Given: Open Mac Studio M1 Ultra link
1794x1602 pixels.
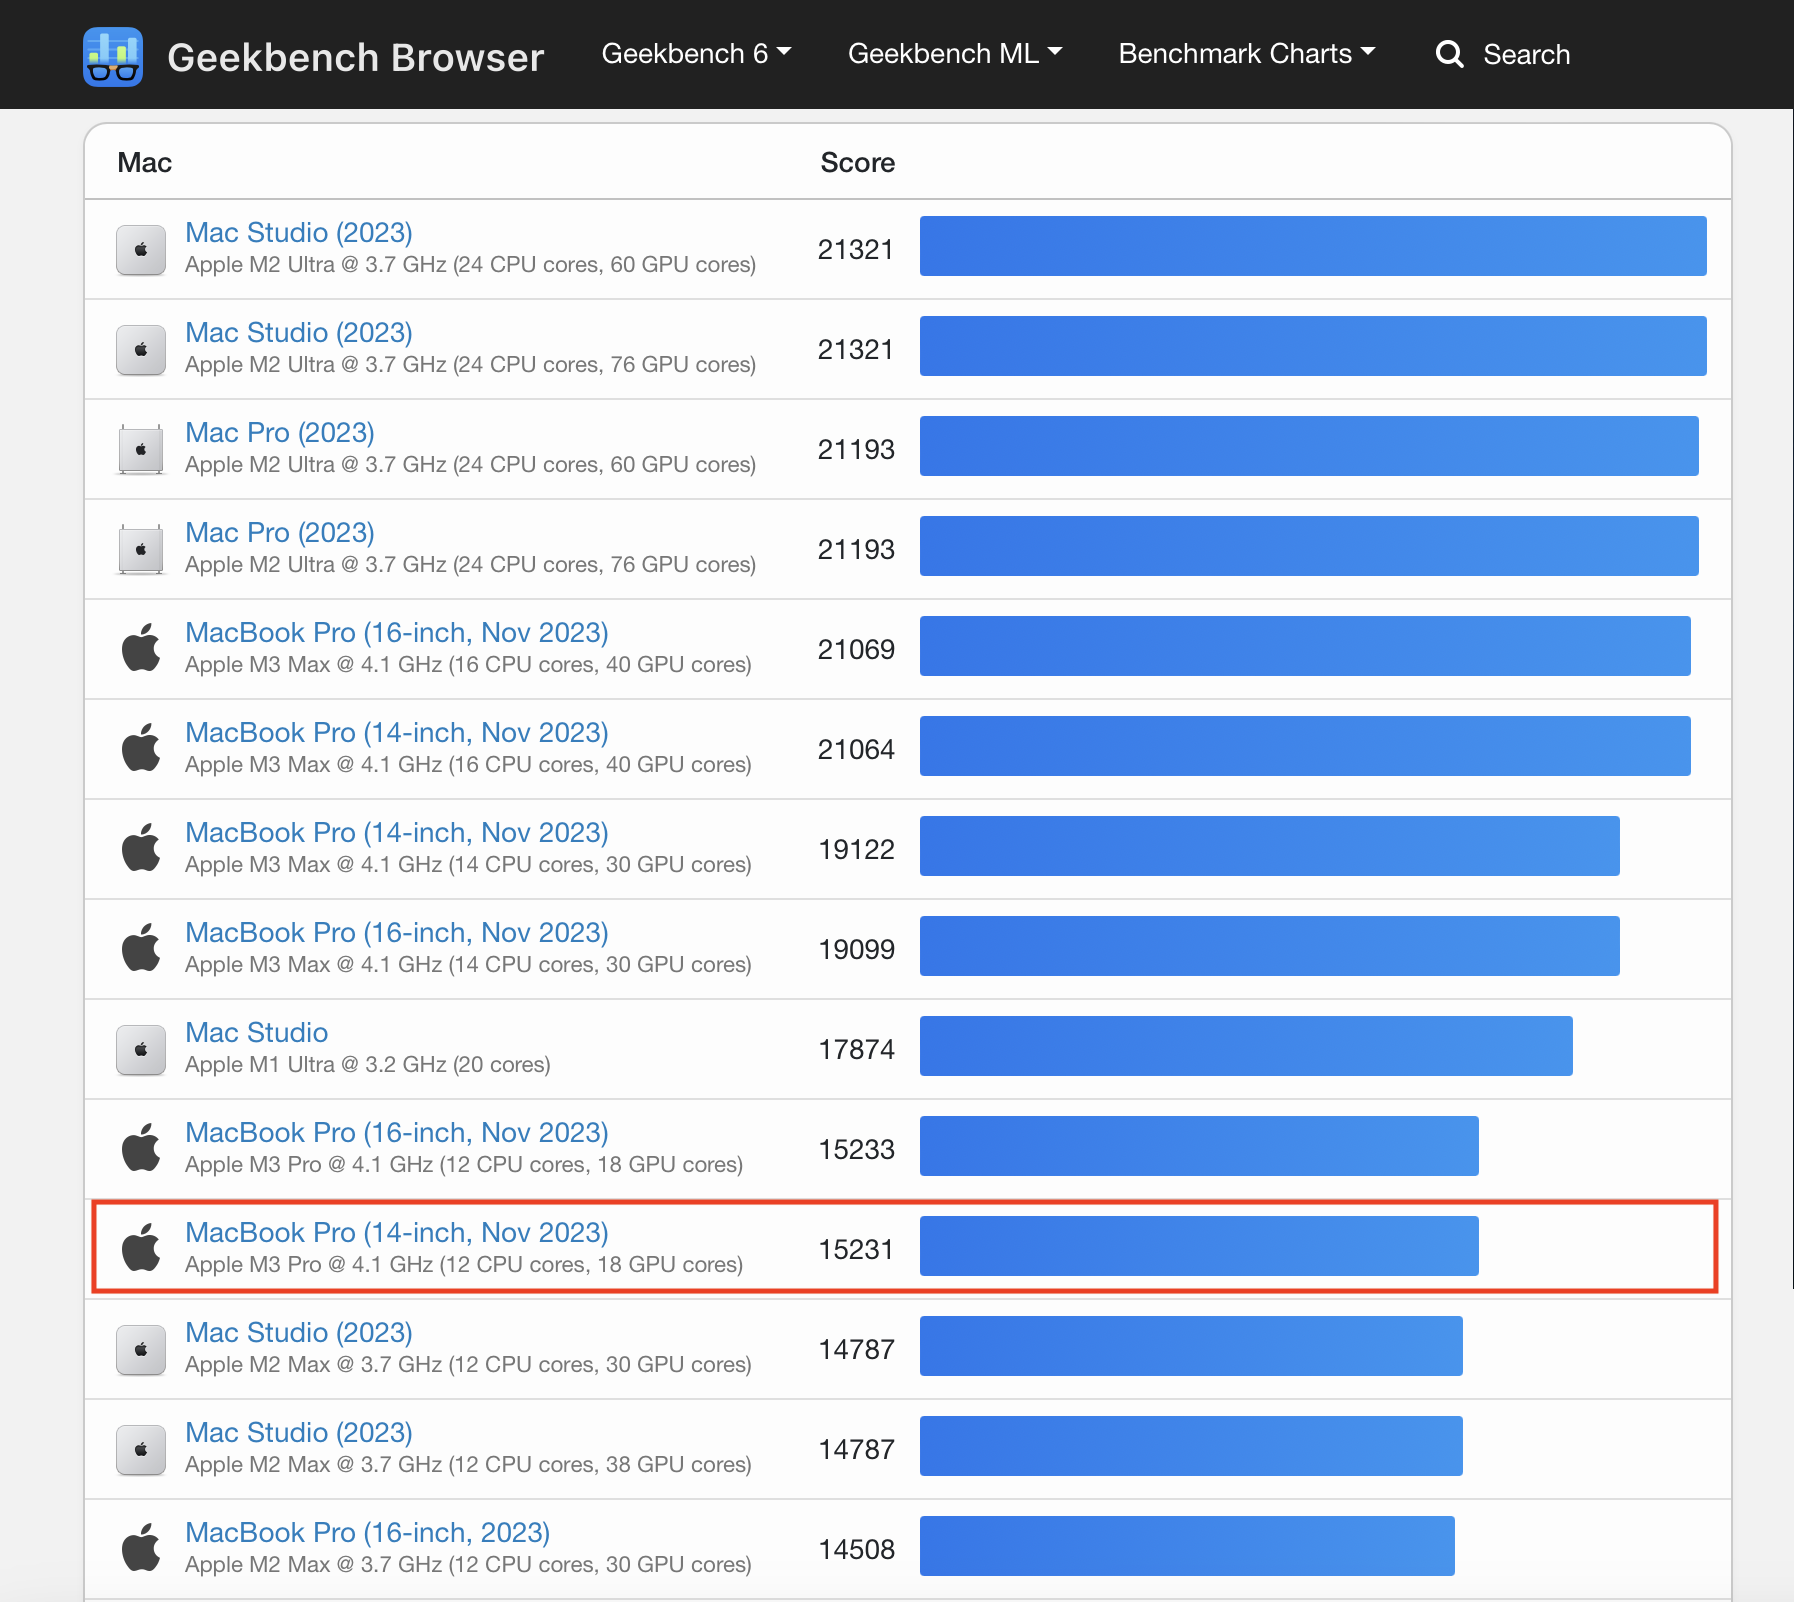Looking at the screenshot, I should (x=256, y=1032).
